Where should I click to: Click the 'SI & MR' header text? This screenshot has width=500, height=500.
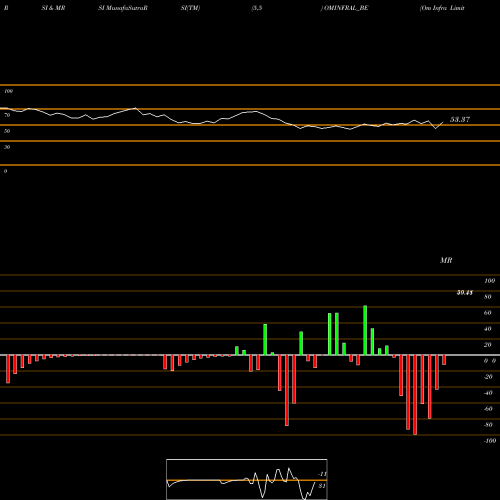click(x=53, y=8)
